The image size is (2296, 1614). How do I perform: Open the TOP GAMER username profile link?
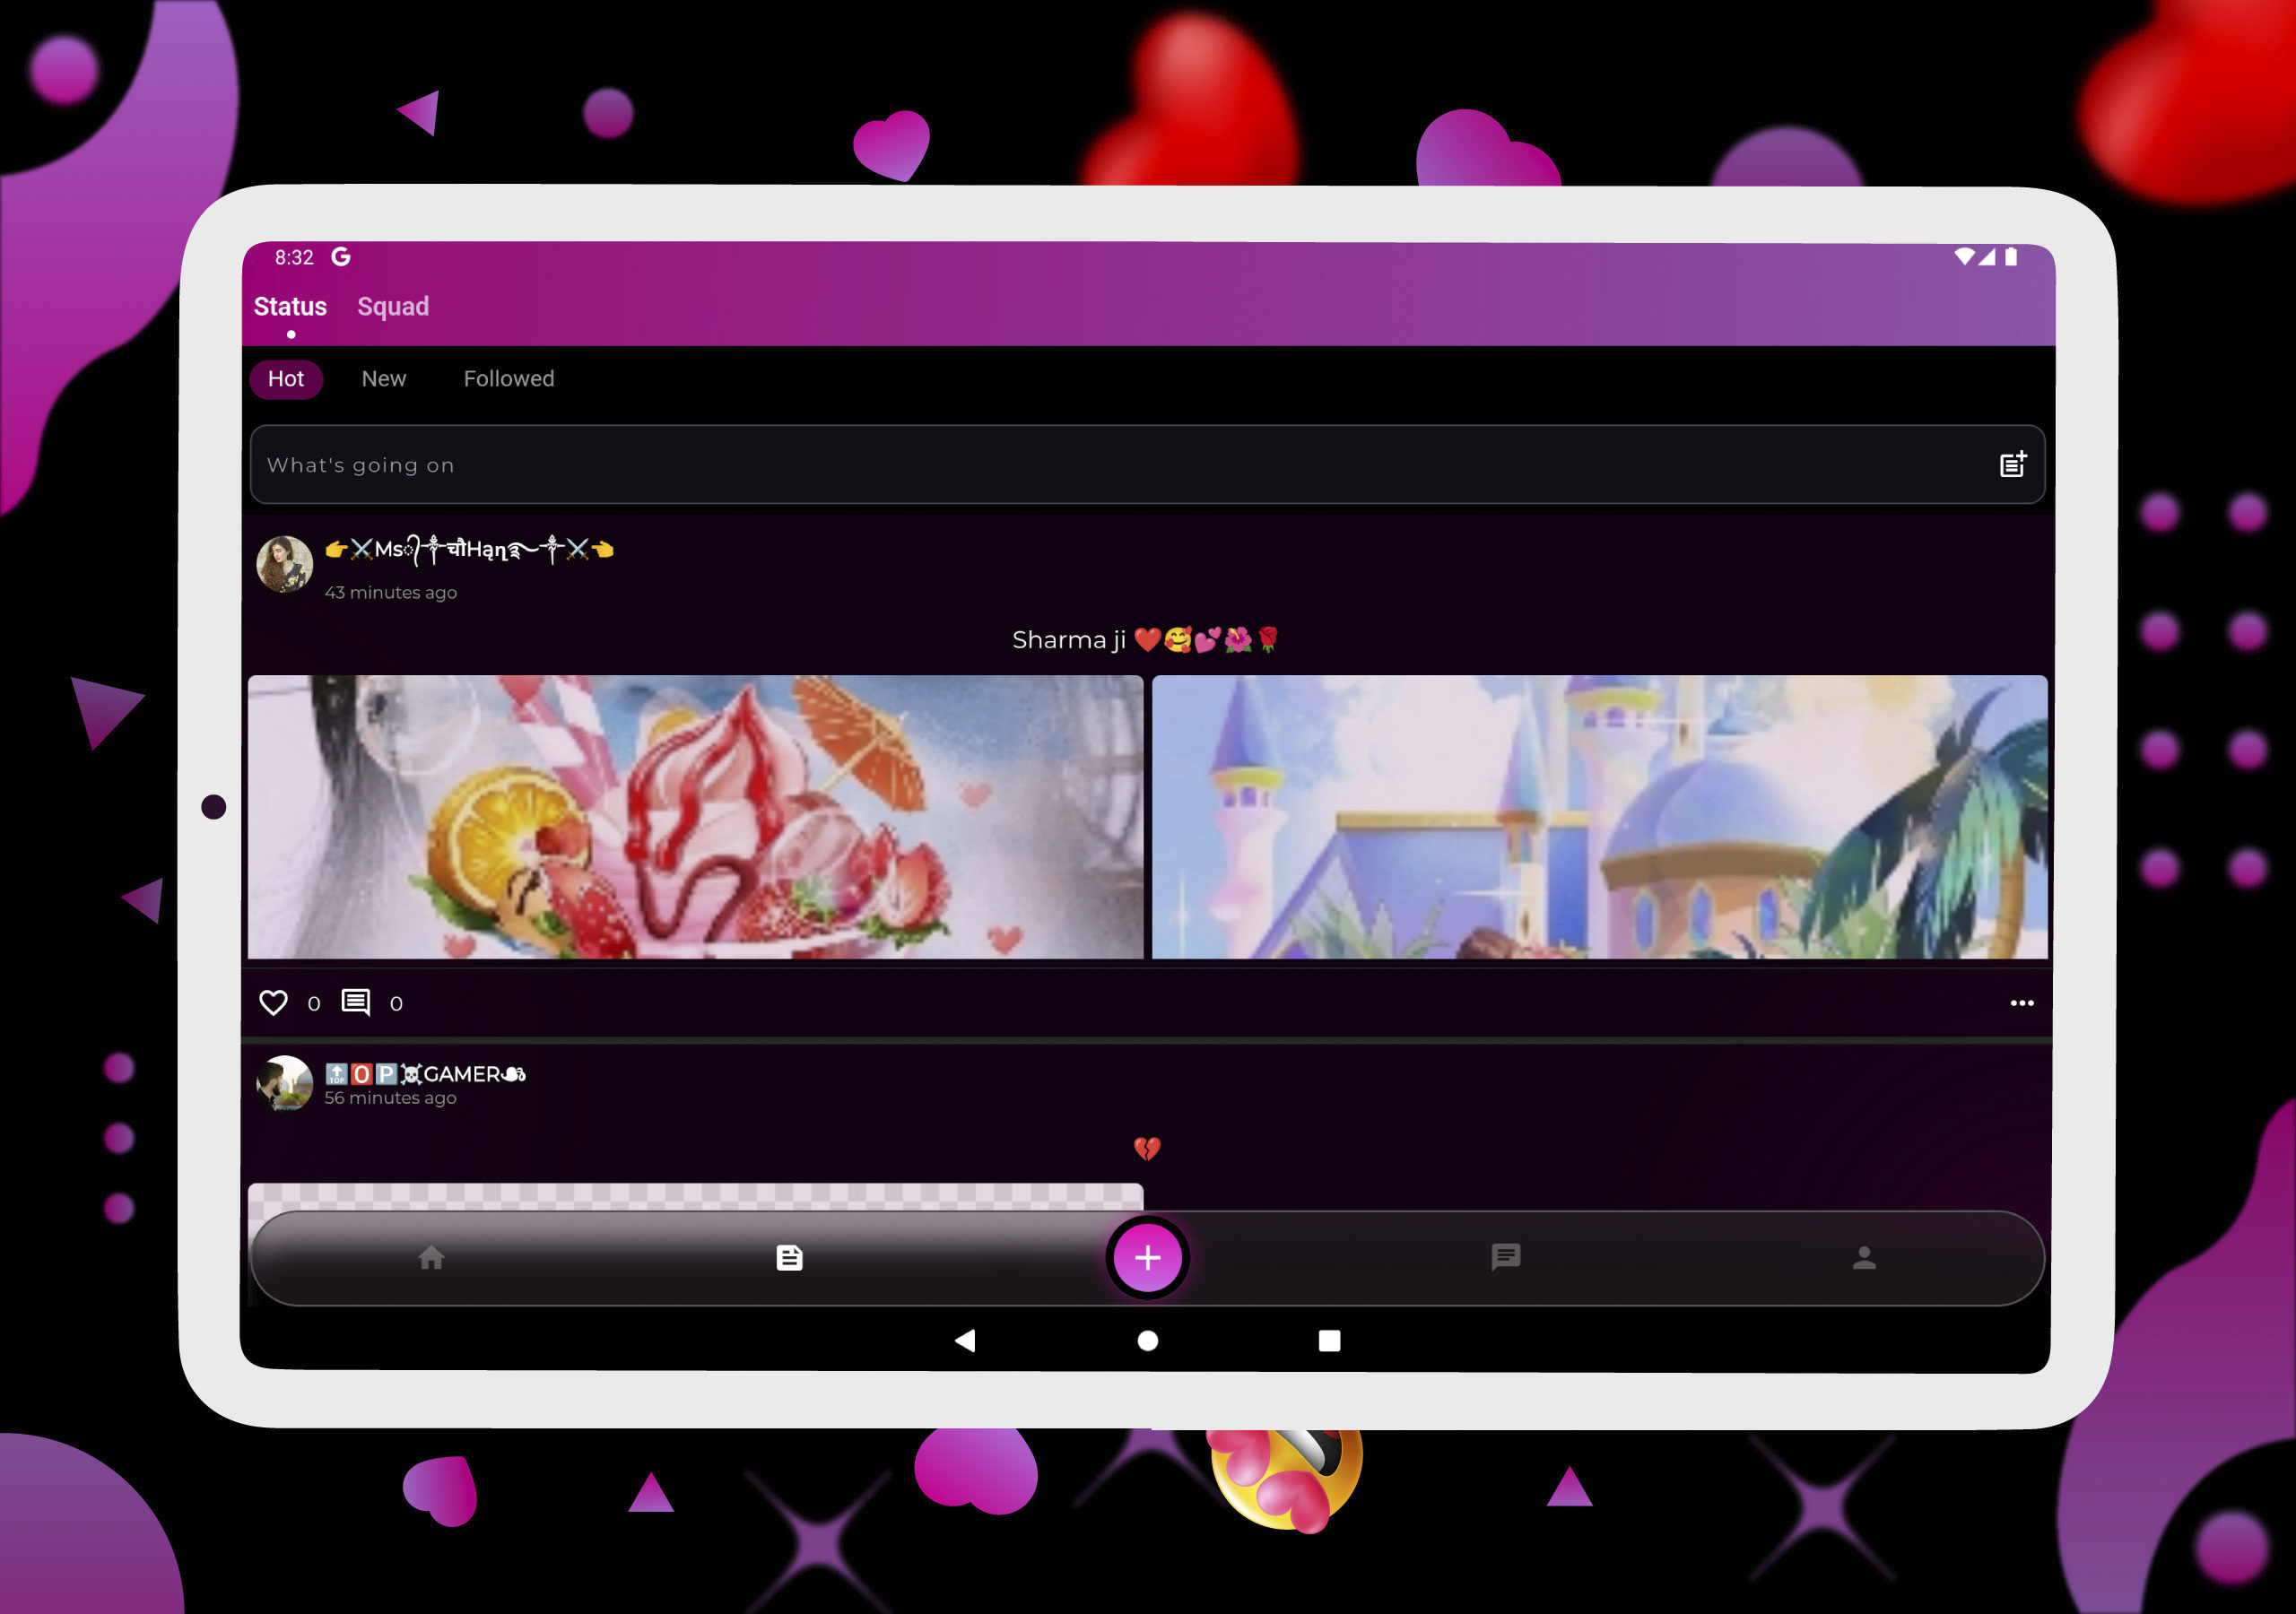[425, 1074]
